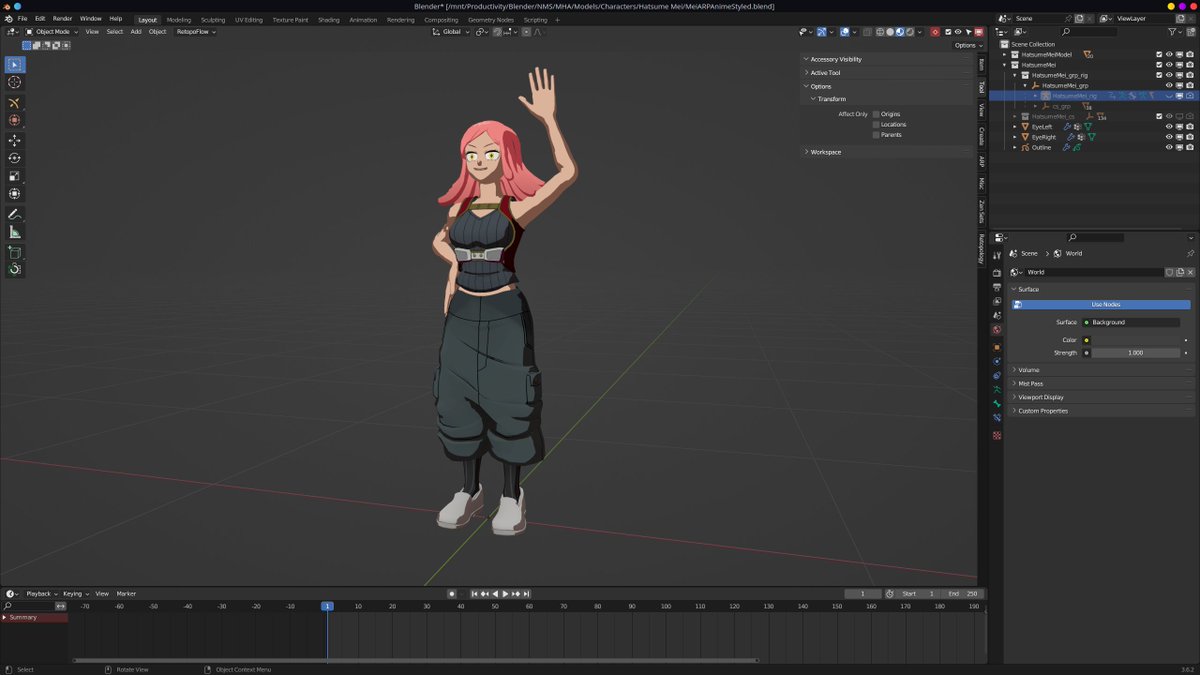Open the Object properties tab icon

pyautogui.click(x=997, y=347)
